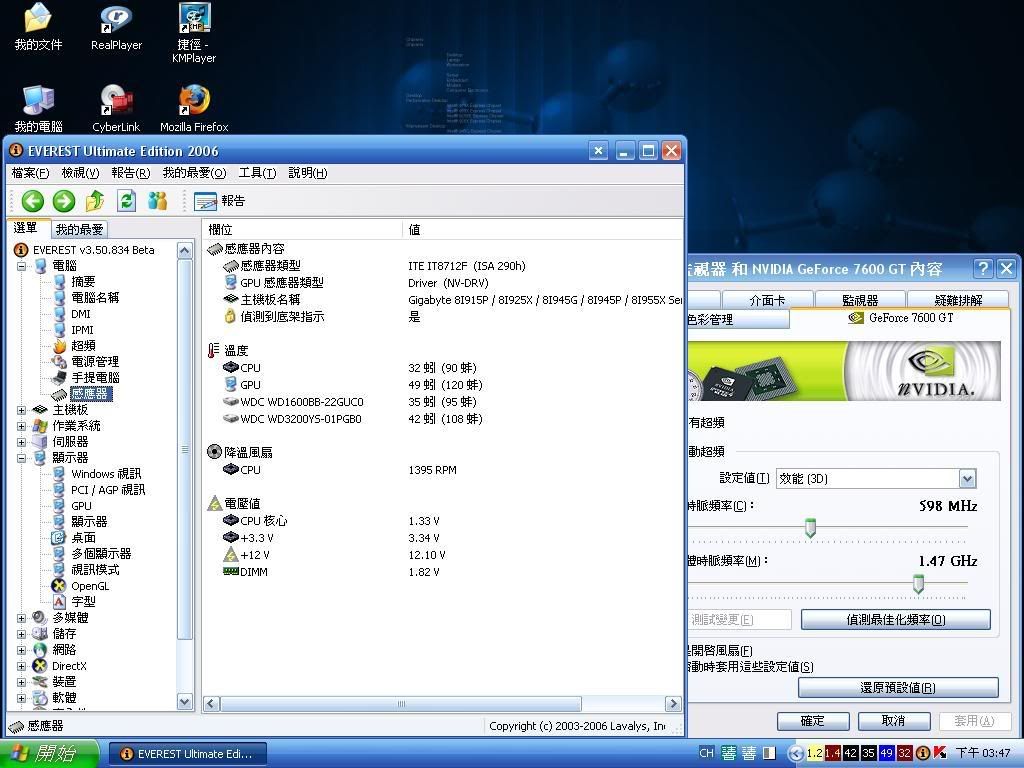1024x768 pixels.
Task: Click the green Forward arrow in EVEREST toolbar
Action: coord(64,201)
